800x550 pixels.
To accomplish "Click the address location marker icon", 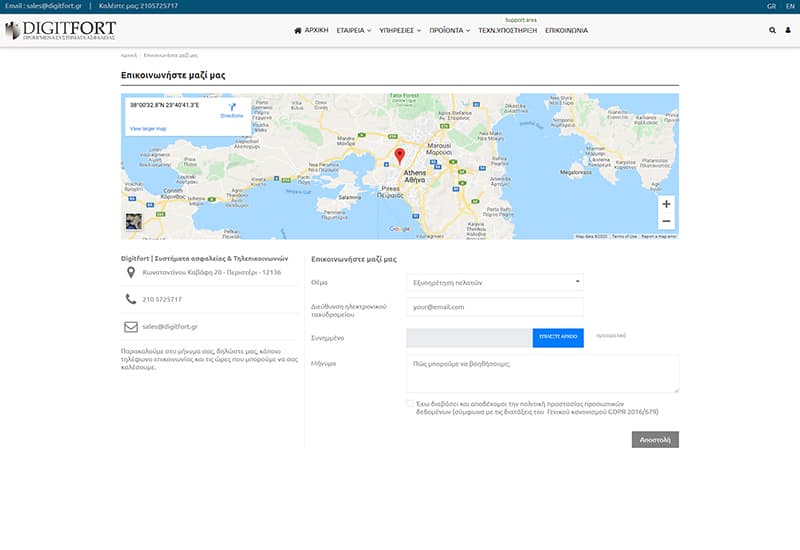I will [131, 272].
